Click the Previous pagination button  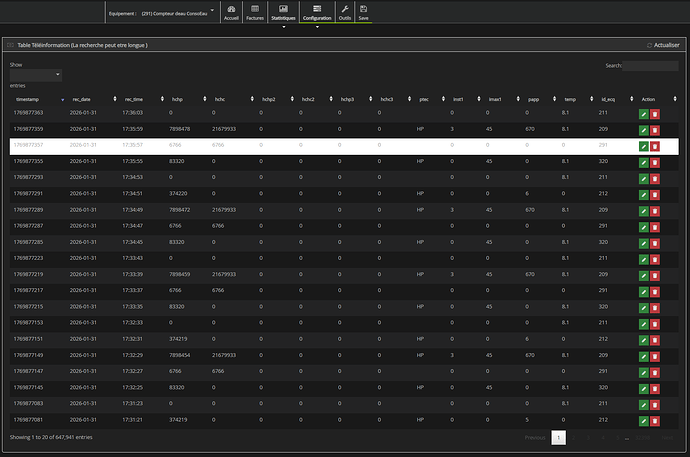535,437
